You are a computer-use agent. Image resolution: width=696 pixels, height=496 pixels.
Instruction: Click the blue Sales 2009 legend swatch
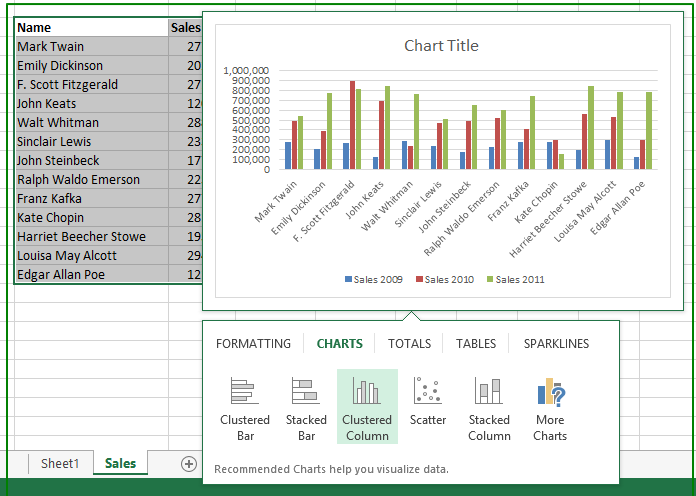click(348, 279)
